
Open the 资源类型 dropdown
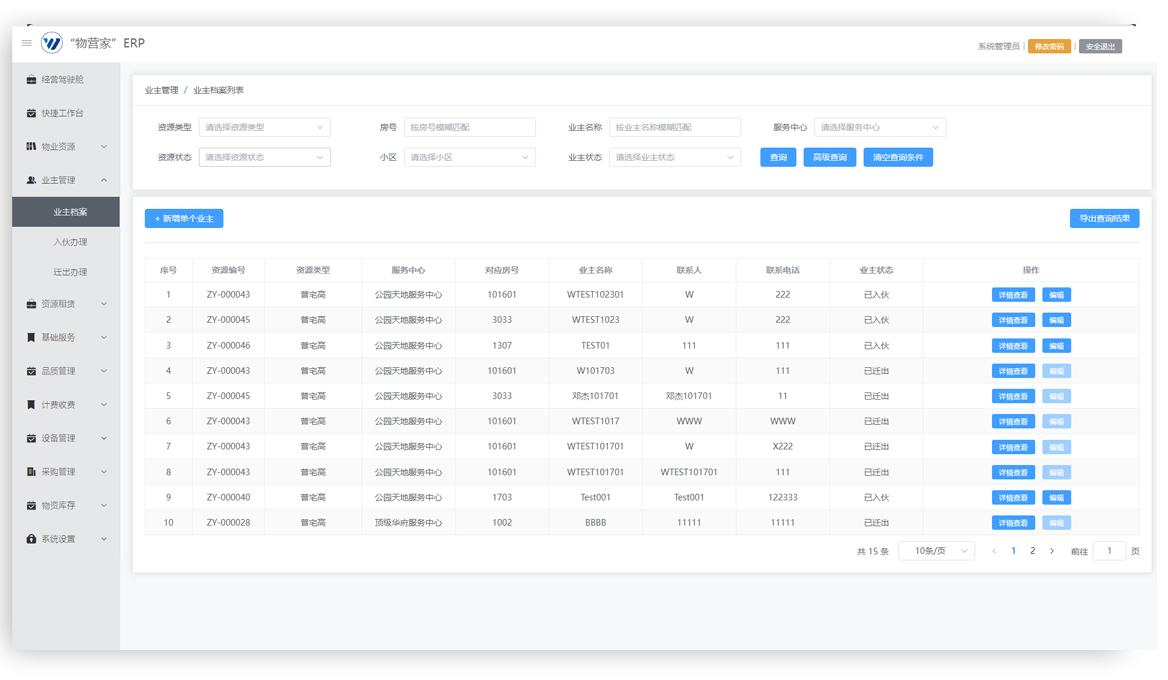(x=264, y=128)
